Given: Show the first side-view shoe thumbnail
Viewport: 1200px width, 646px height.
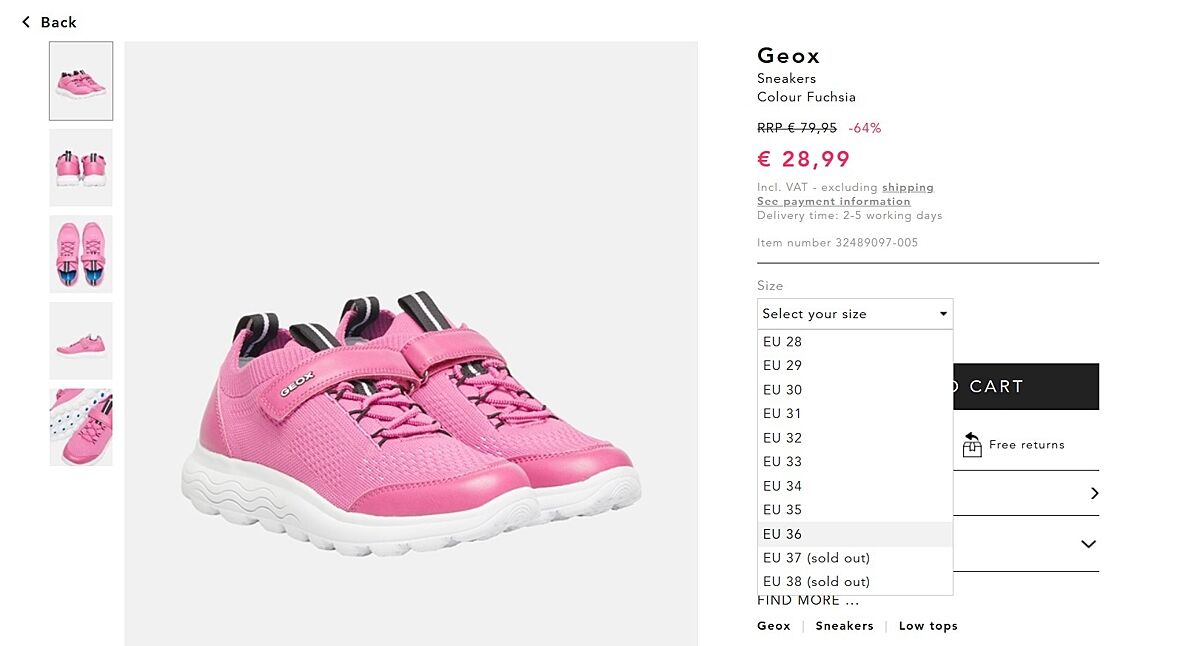Looking at the screenshot, I should coord(81,81).
